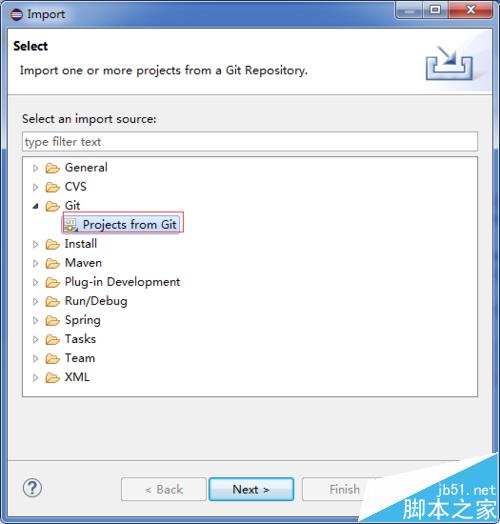Viewport: 500px width, 524px height.
Task: Click the Finish button
Action: coord(344,489)
